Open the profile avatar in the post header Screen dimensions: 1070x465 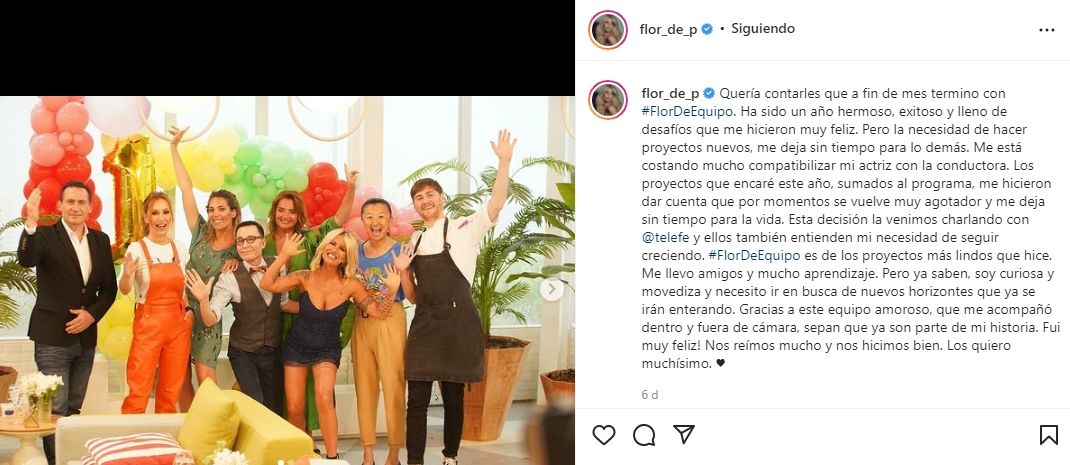[x=608, y=30]
